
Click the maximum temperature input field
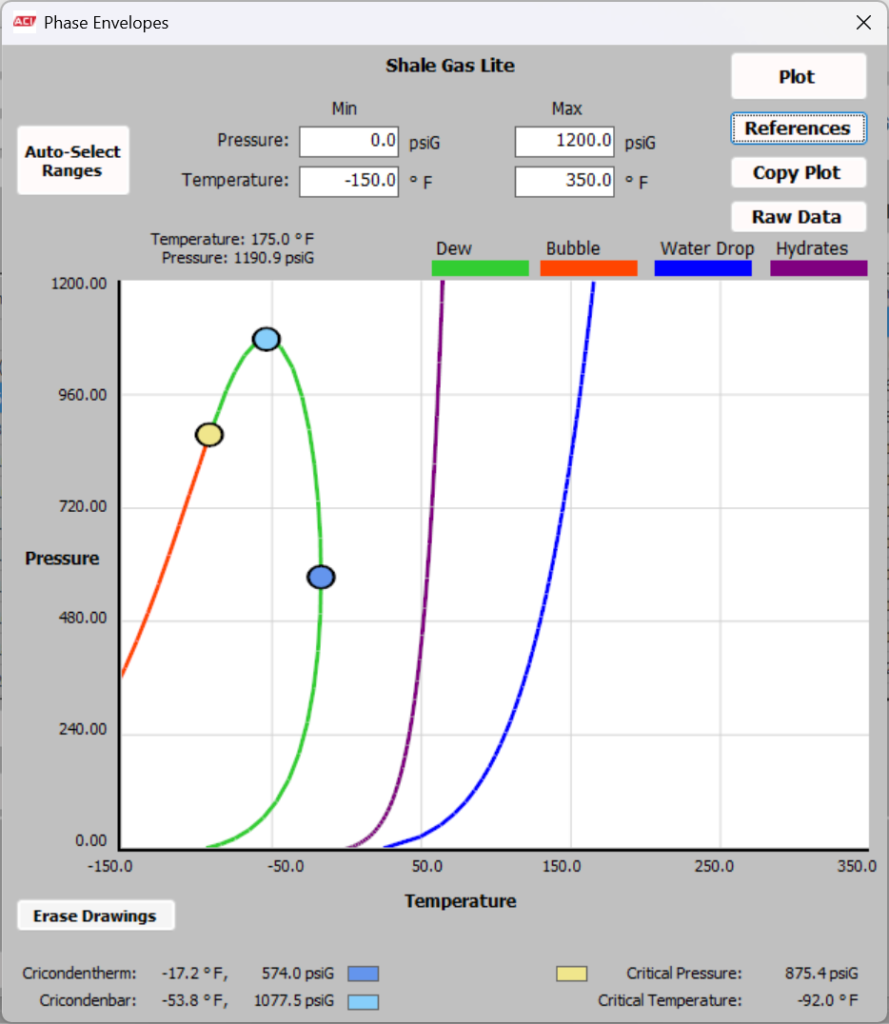(564, 181)
